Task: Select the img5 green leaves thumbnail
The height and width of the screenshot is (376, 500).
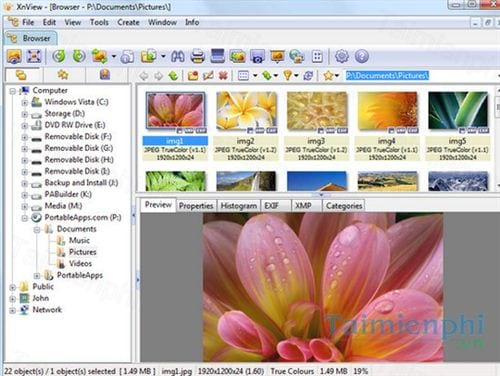Action: point(458,111)
